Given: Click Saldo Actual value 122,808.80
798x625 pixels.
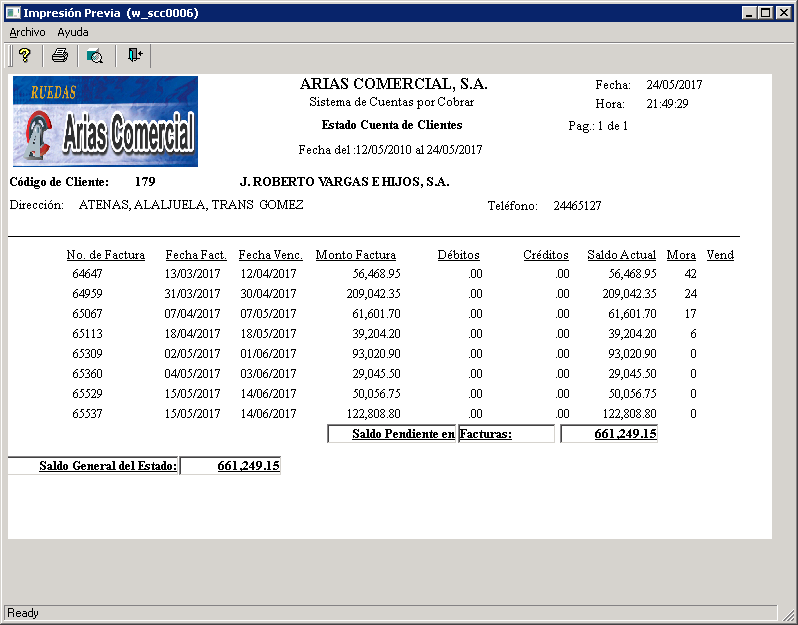Looking at the screenshot, I should click(x=630, y=414).
